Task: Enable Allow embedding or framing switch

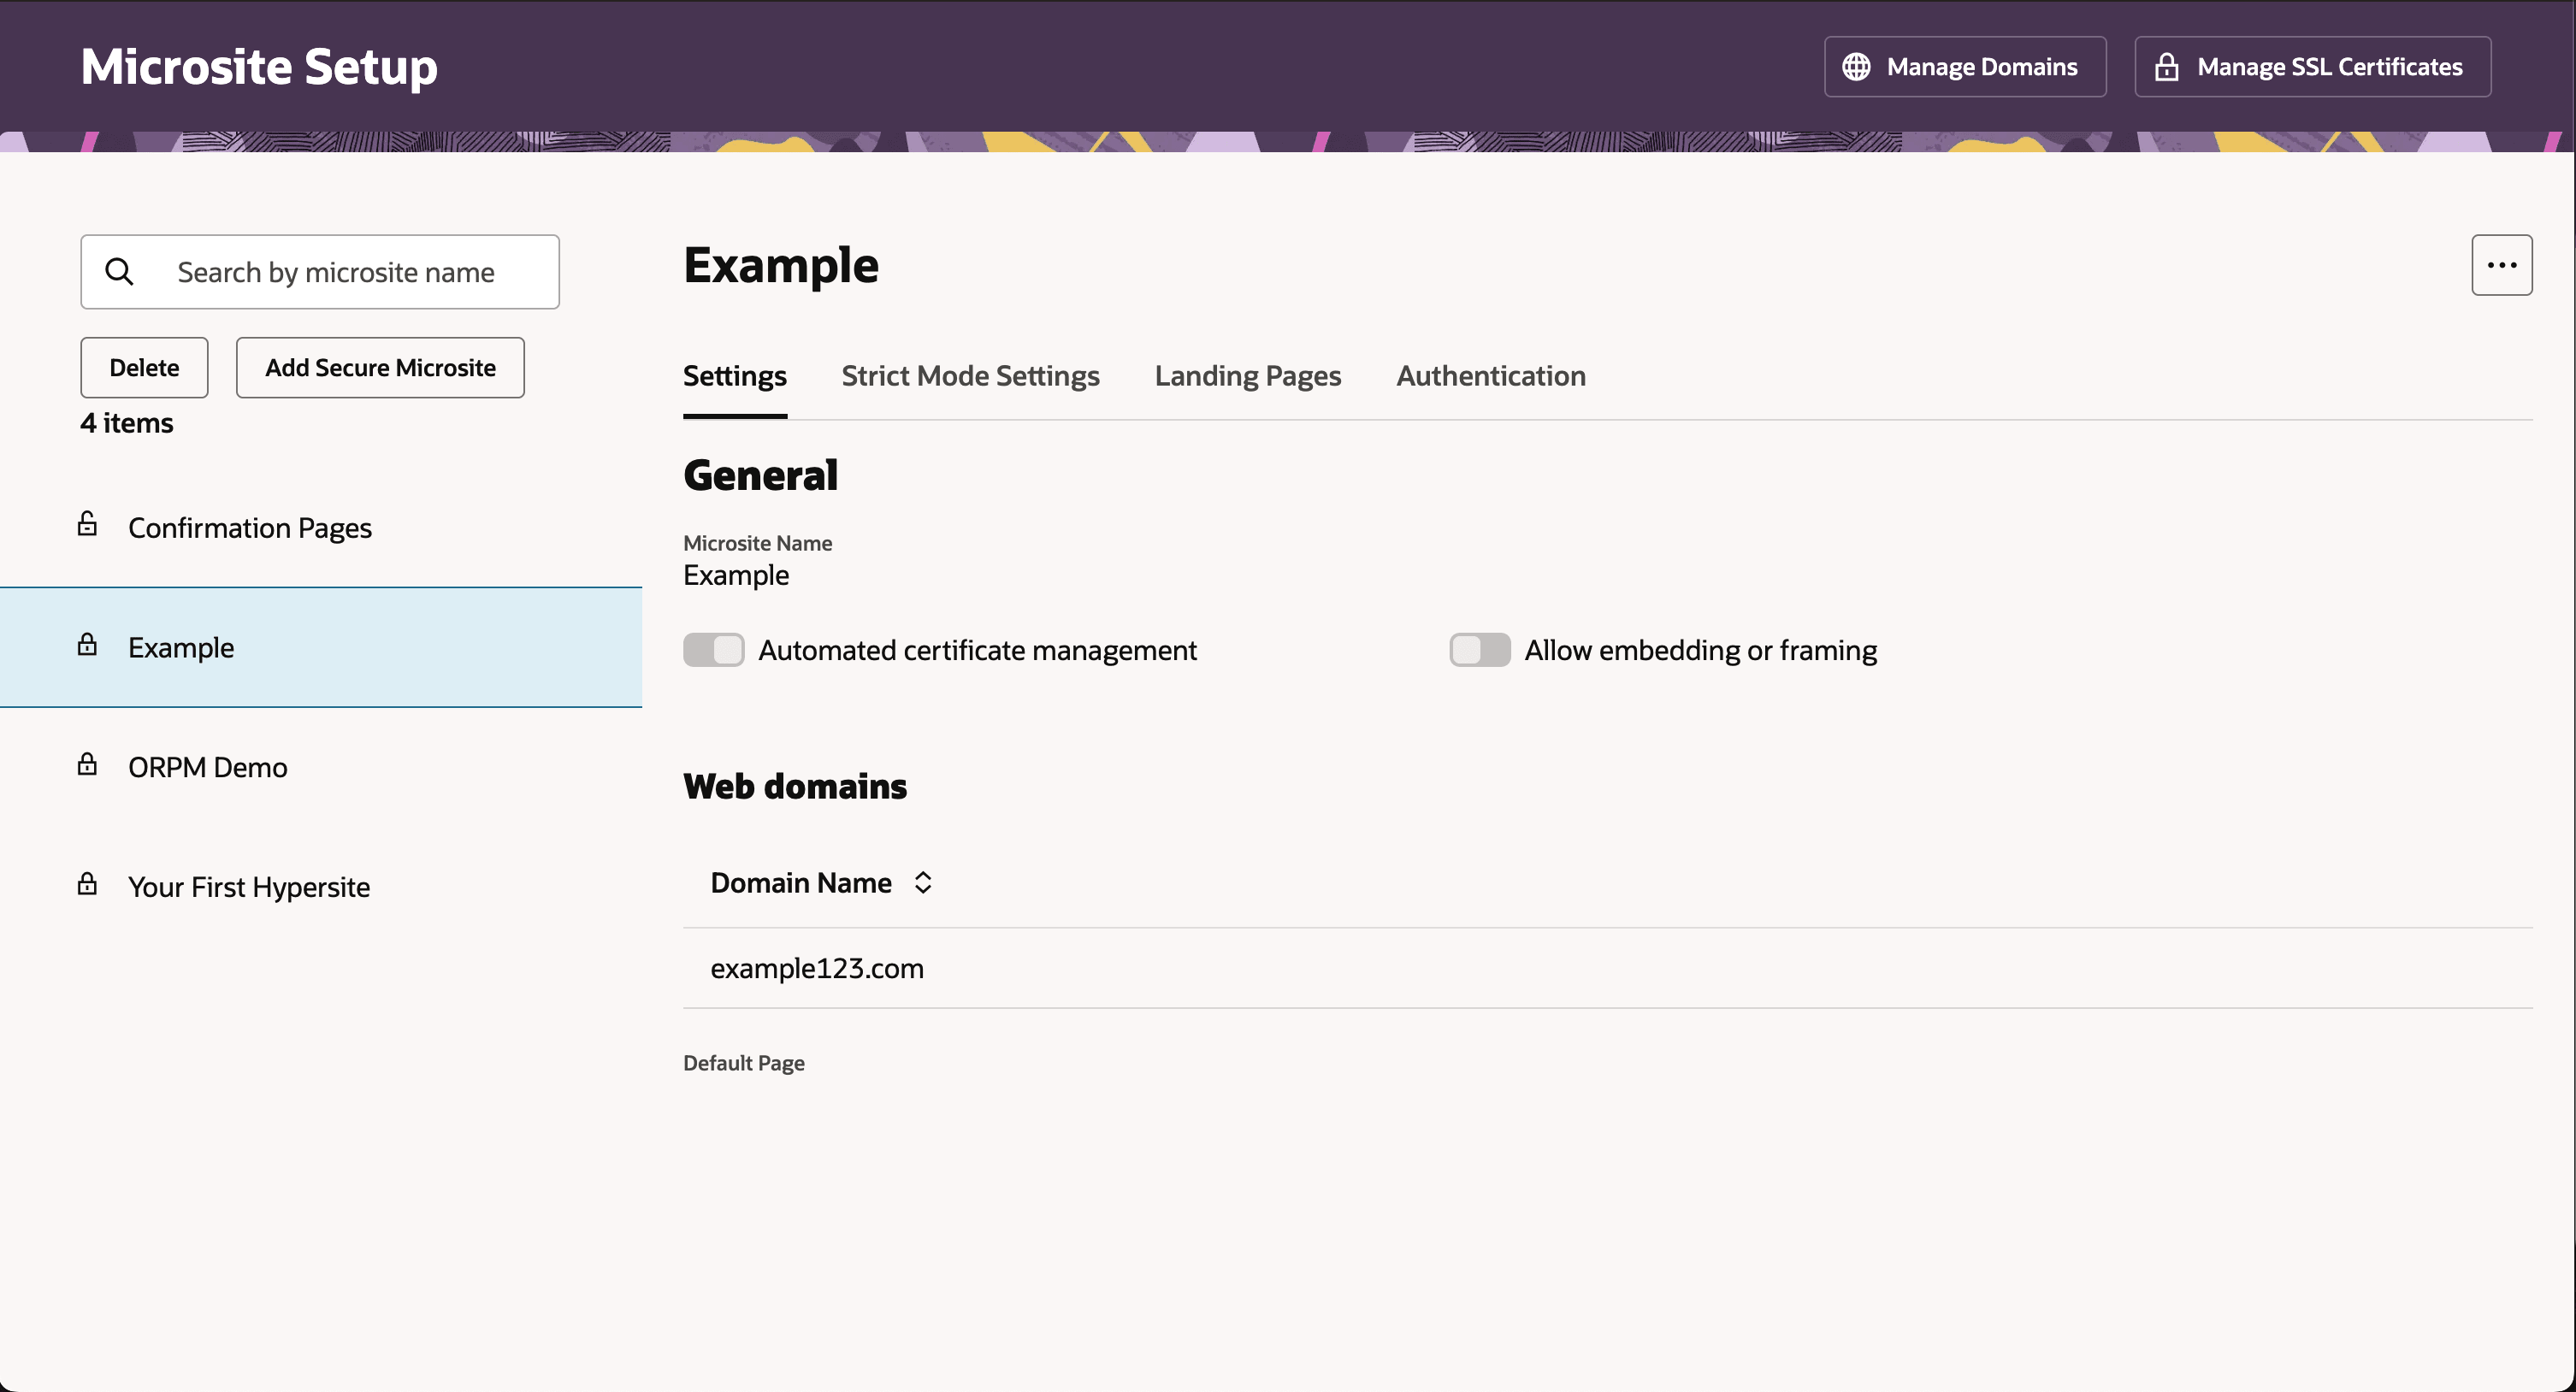Action: (x=1479, y=650)
